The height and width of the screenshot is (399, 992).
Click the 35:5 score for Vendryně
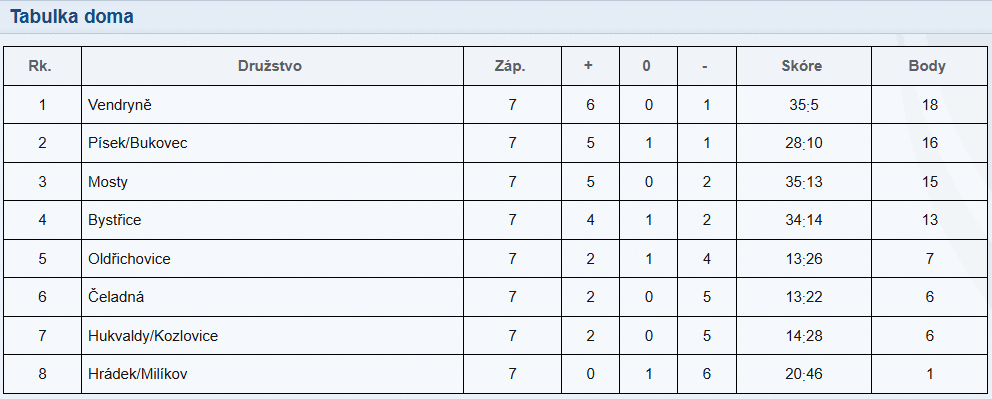pos(803,105)
